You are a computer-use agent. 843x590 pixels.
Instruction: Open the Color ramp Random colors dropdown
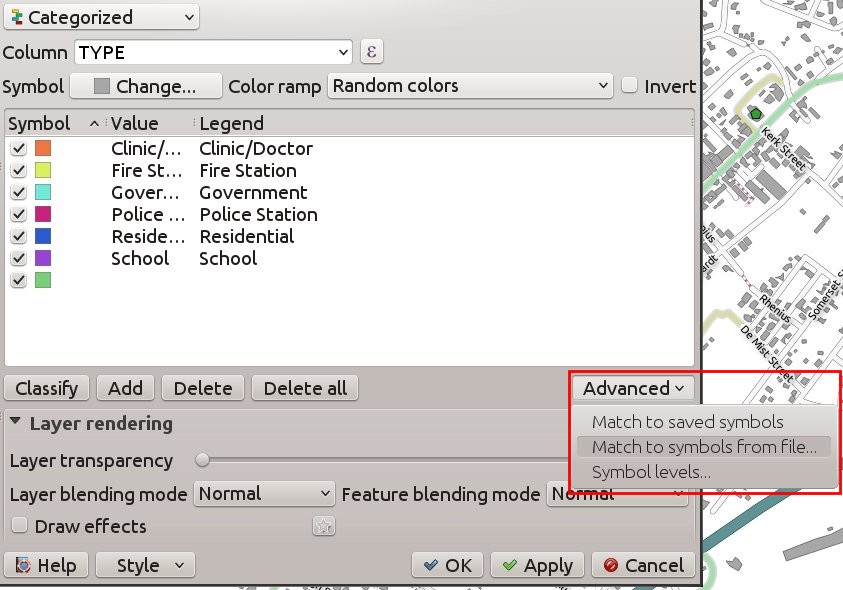point(470,86)
